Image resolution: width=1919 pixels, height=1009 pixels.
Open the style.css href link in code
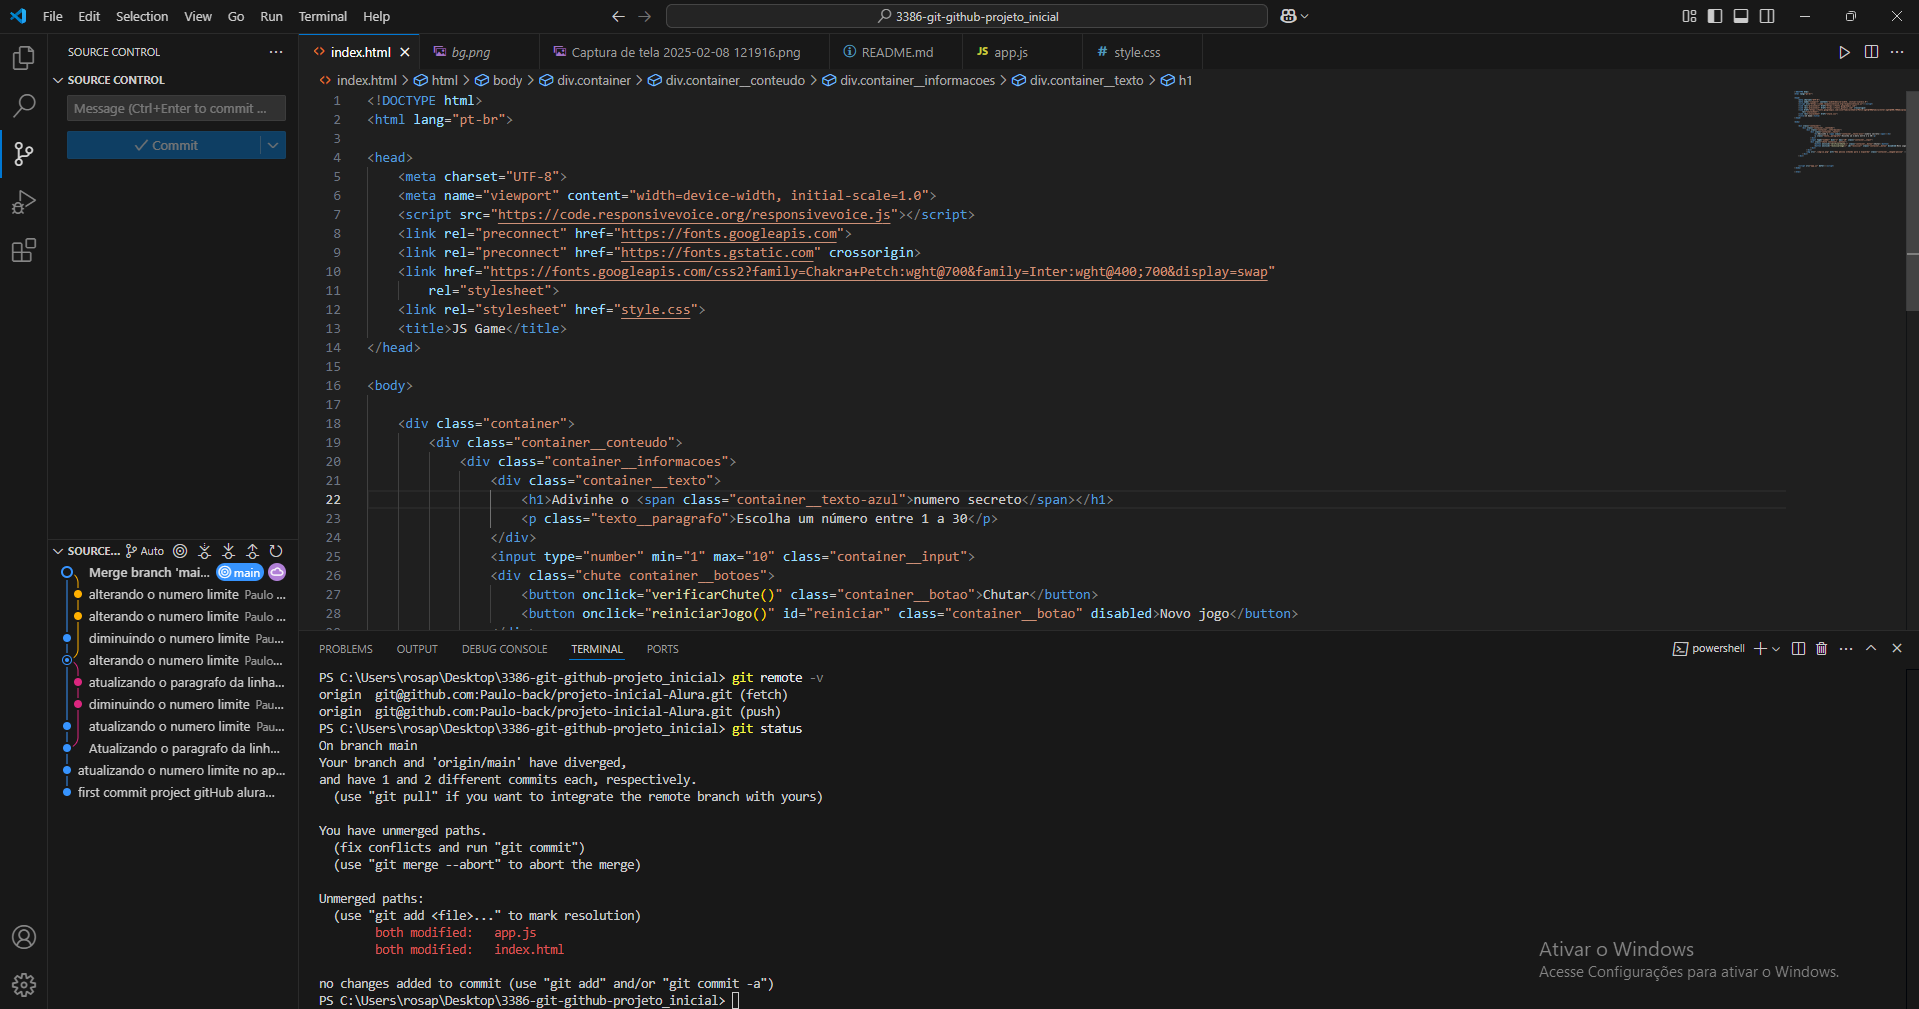tap(656, 309)
